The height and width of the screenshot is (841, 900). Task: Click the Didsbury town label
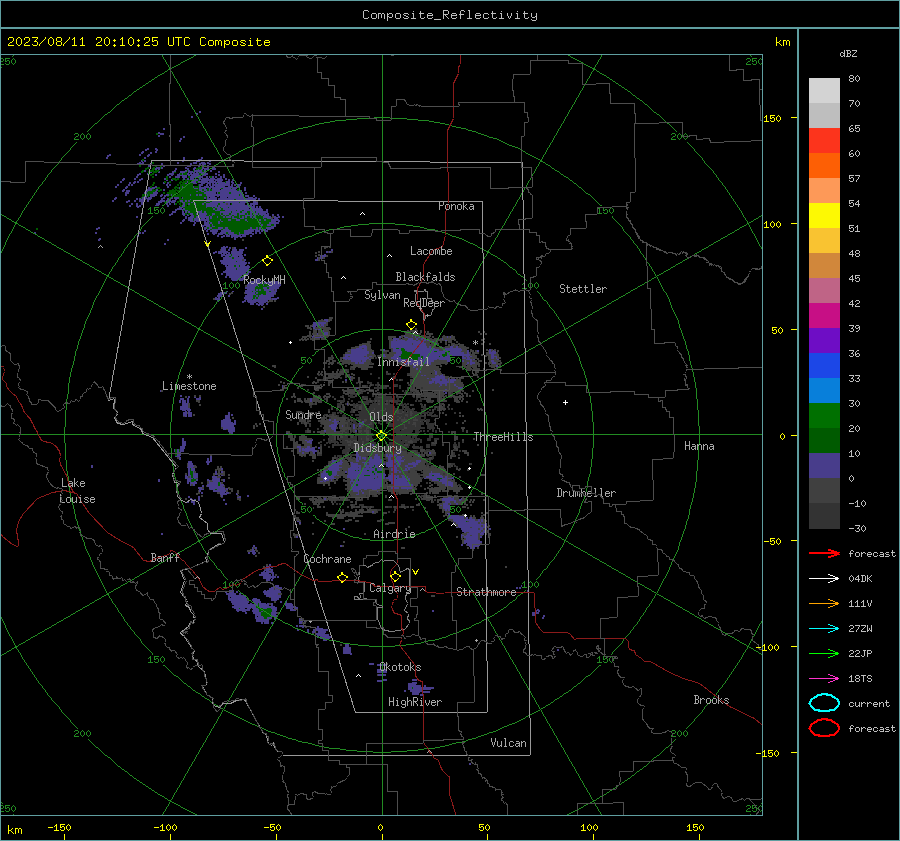coord(377,448)
